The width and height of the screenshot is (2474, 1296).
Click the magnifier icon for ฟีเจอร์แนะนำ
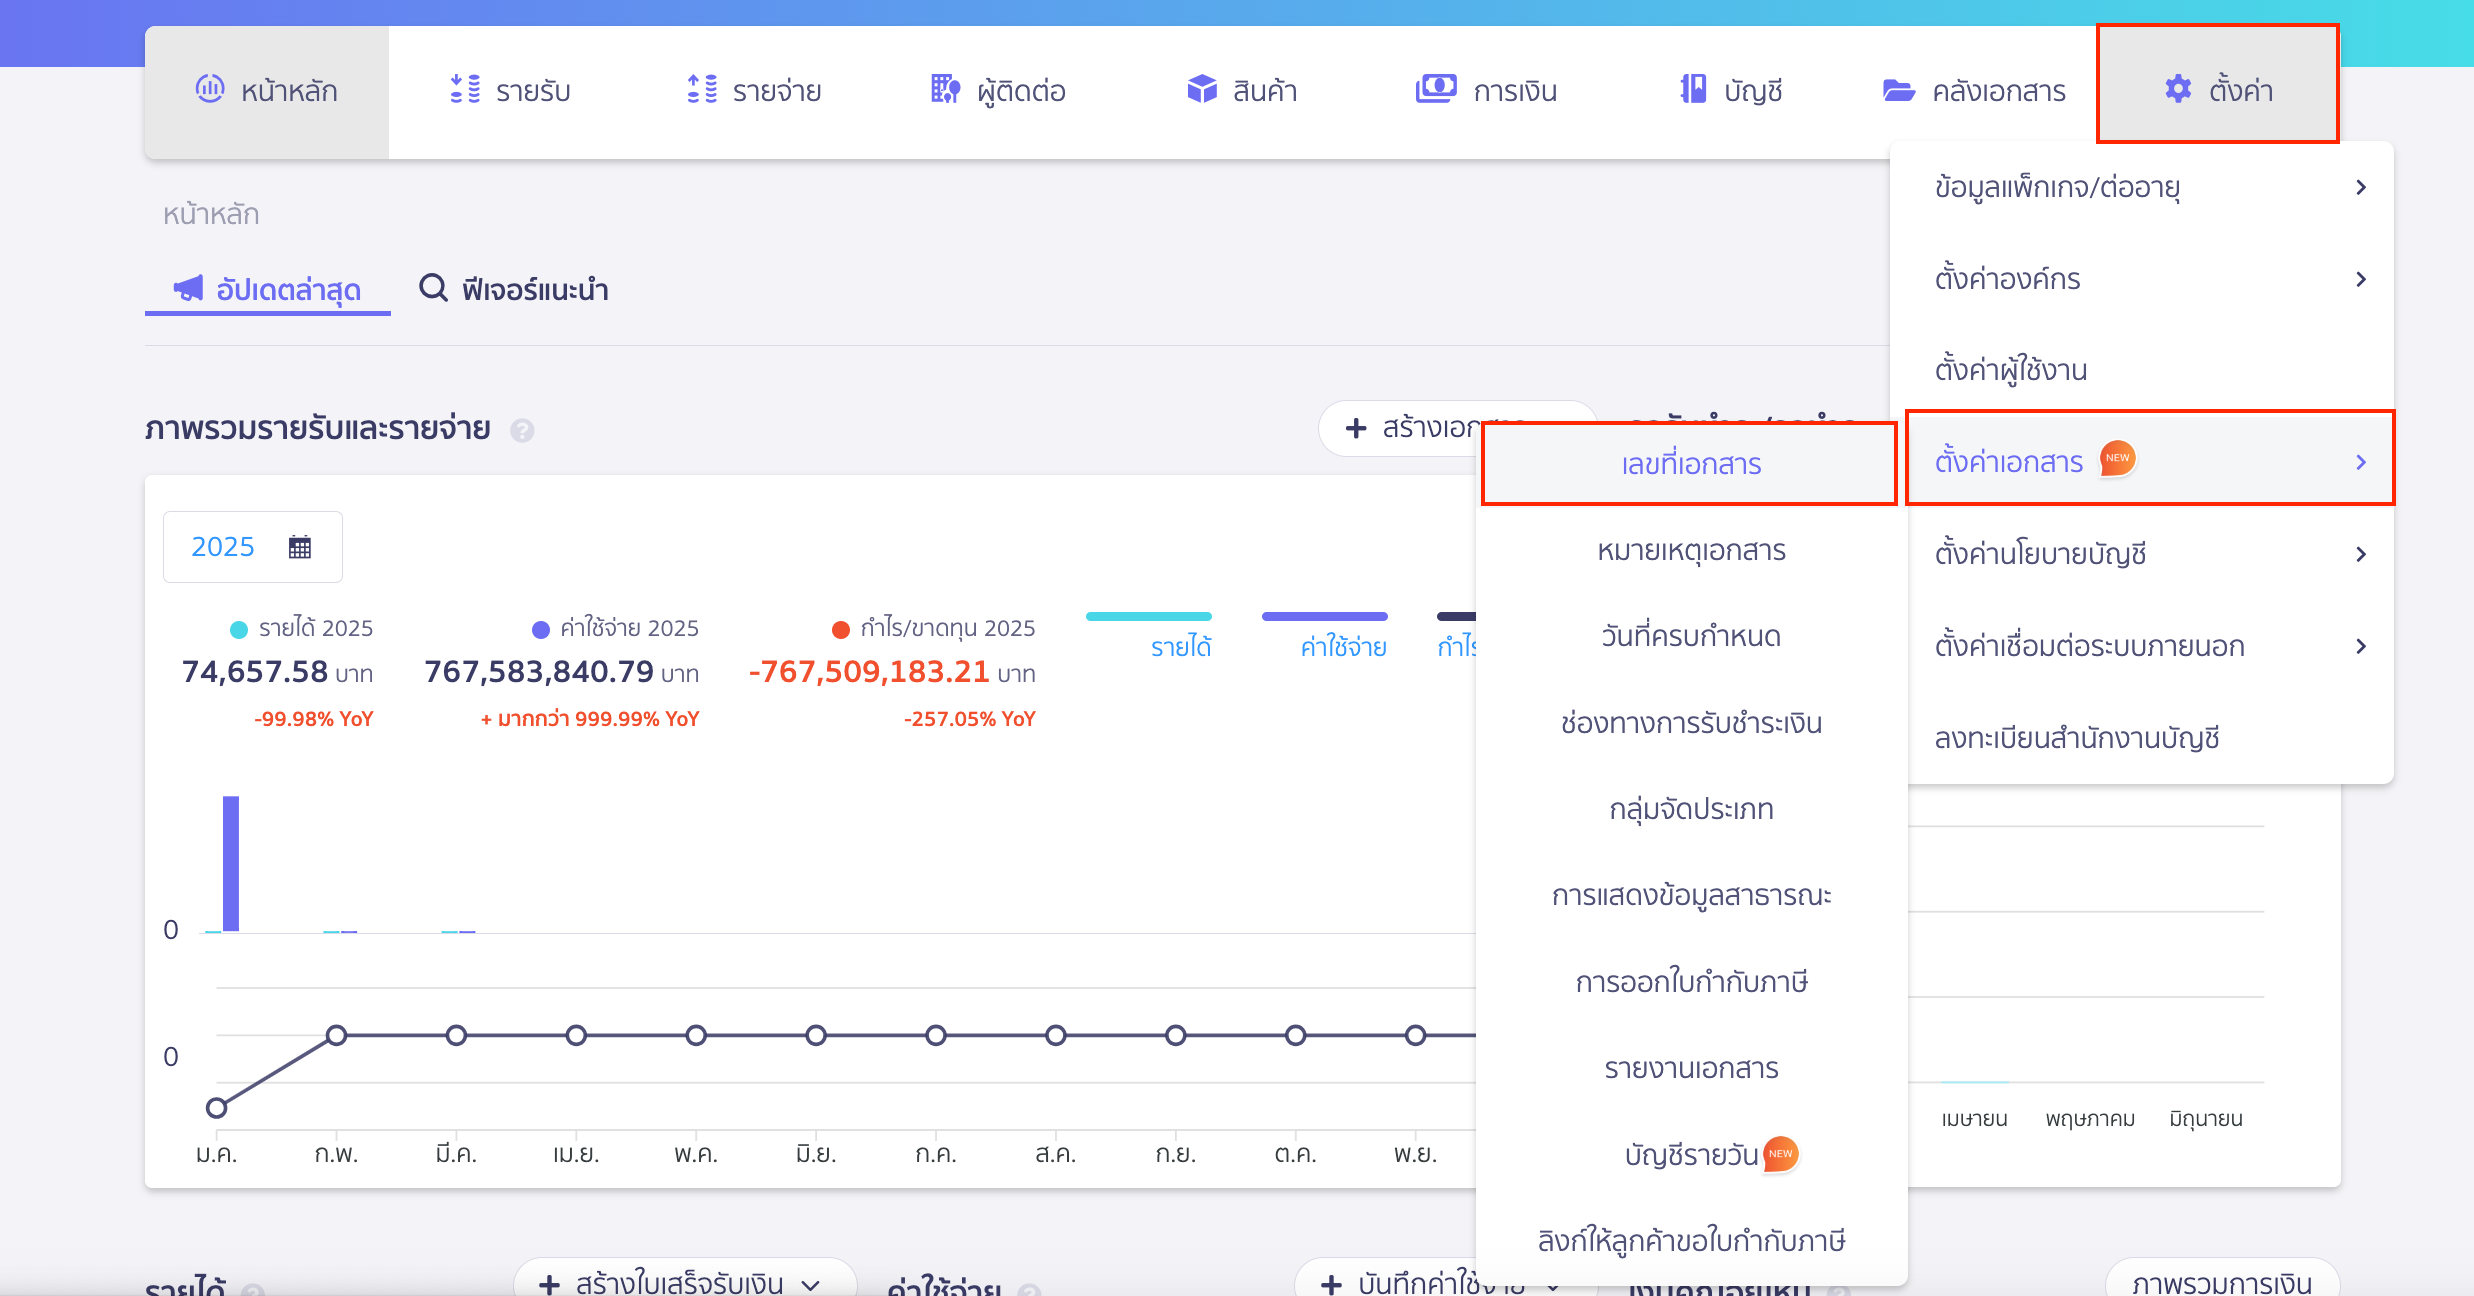(433, 288)
